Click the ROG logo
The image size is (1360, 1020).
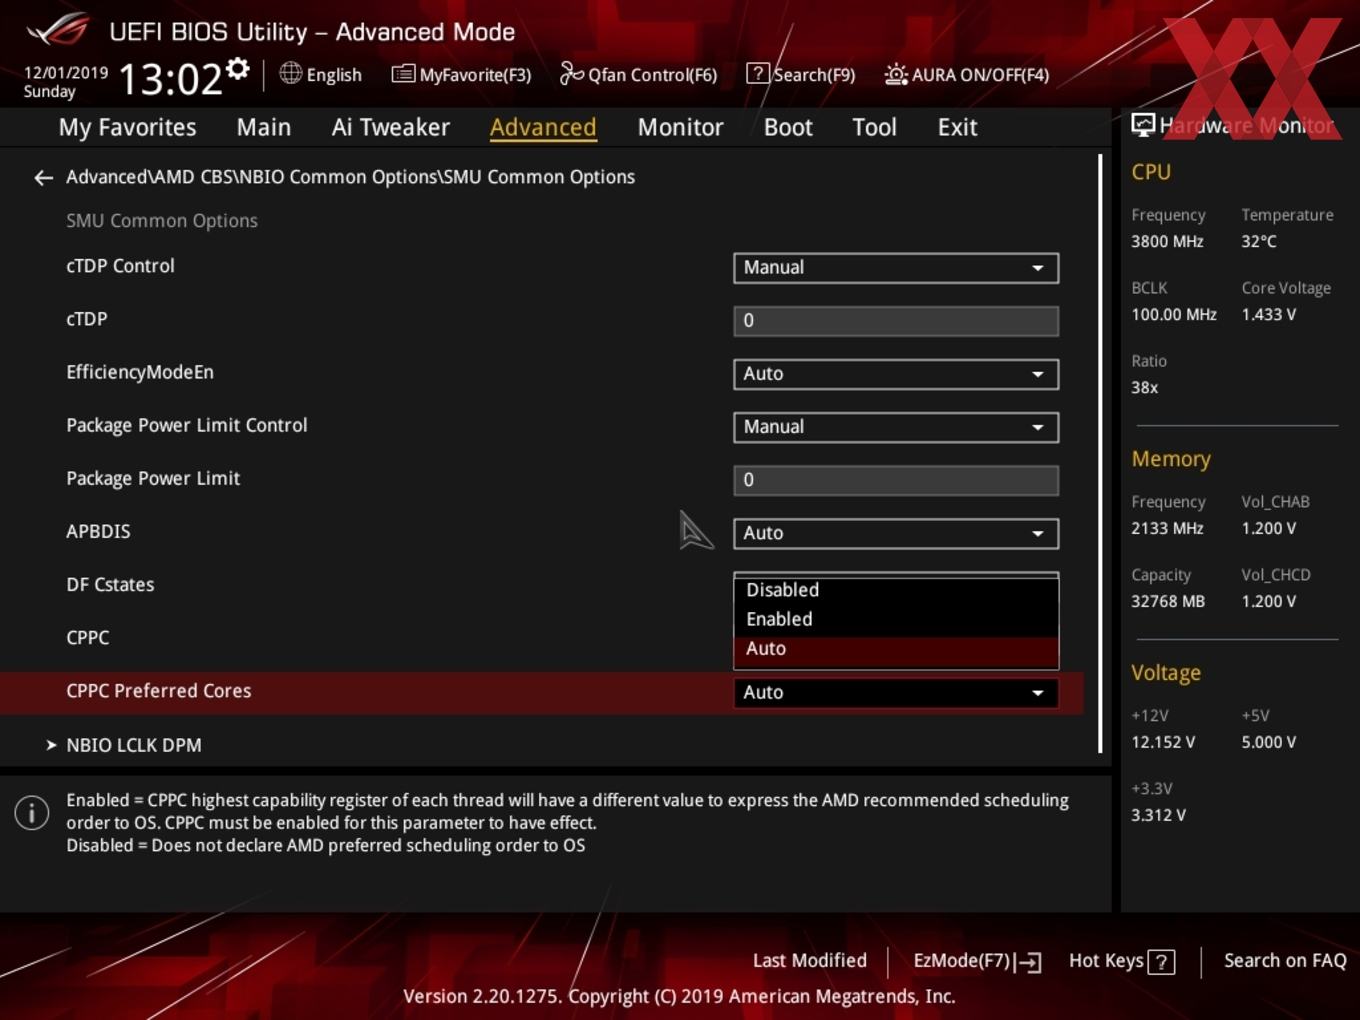[x=57, y=30]
